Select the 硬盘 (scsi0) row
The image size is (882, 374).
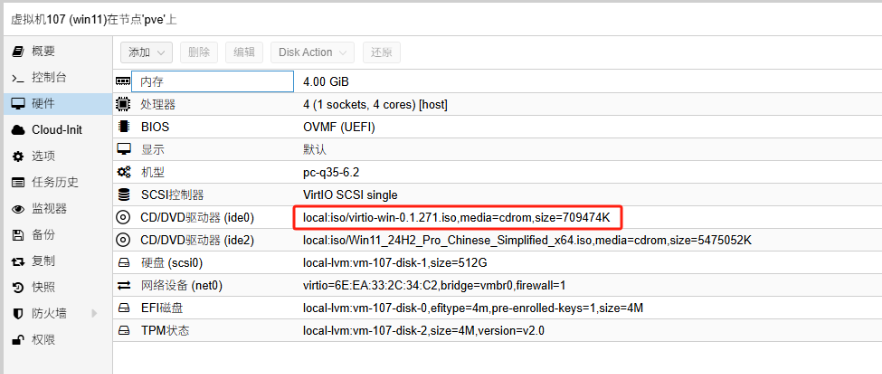tap(497, 263)
